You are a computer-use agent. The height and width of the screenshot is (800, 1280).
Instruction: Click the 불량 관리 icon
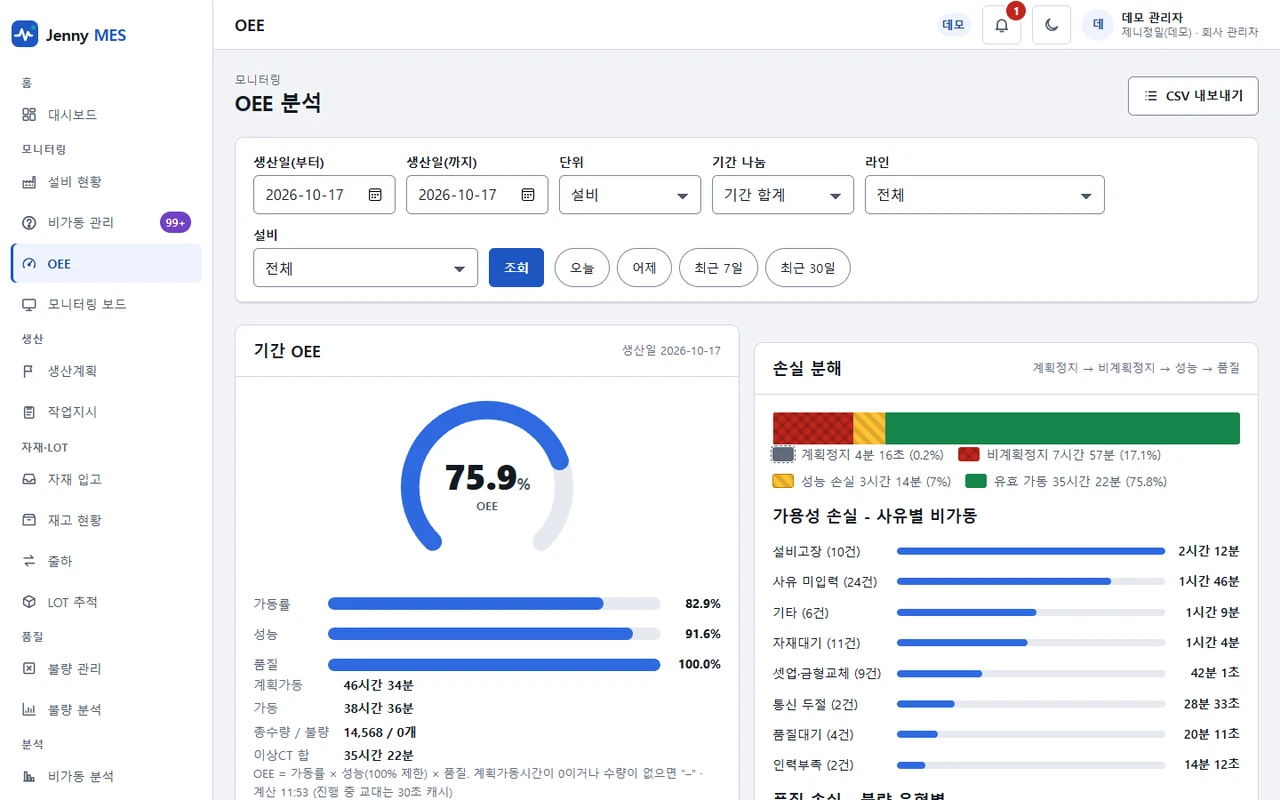(x=29, y=669)
